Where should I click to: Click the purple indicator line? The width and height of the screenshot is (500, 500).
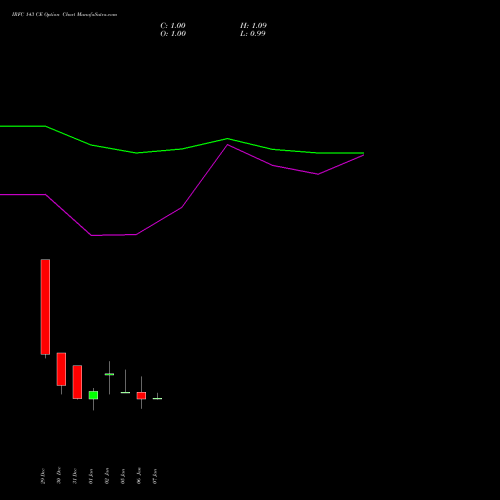pos(182,207)
